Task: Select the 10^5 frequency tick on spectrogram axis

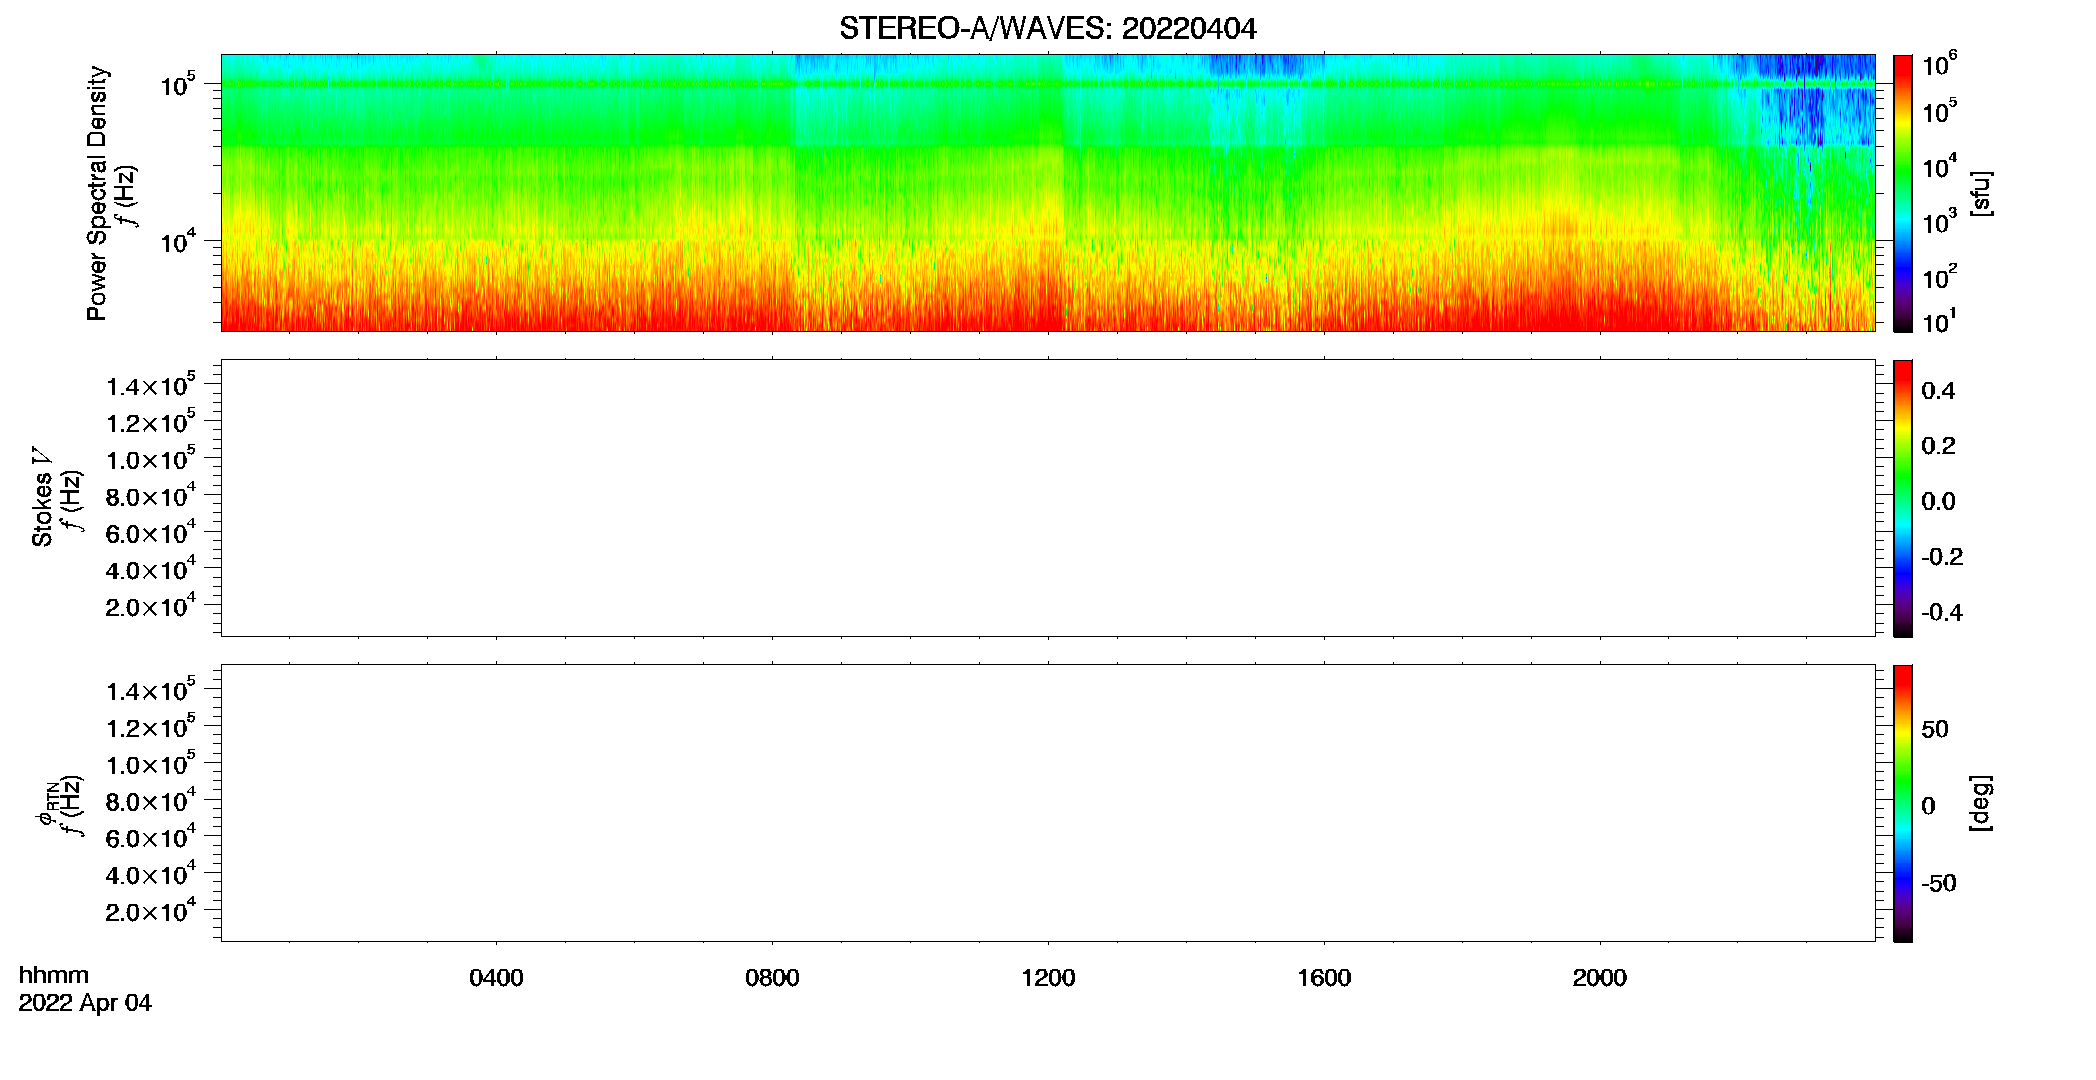Action: click(179, 84)
